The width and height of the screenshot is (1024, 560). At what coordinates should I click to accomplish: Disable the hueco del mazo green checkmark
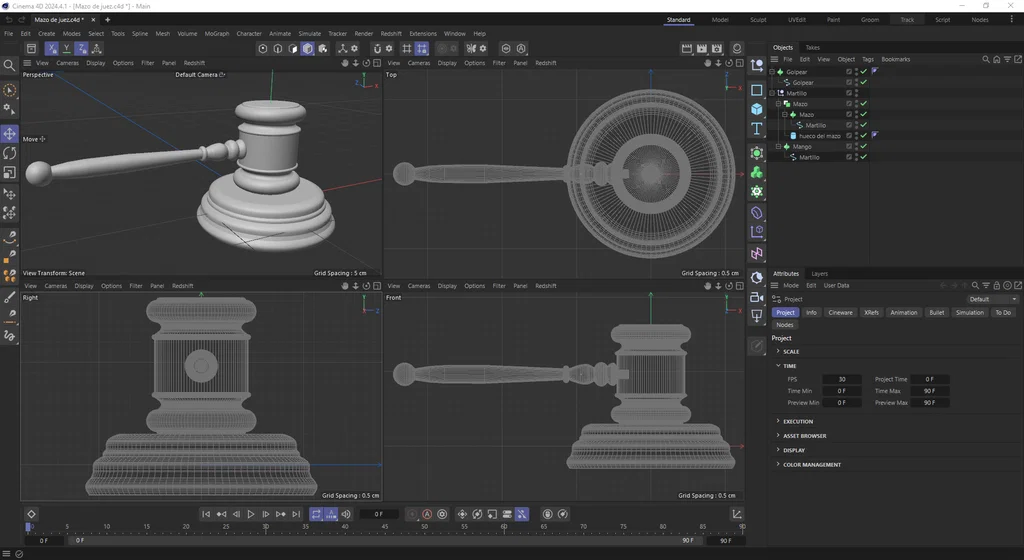[x=863, y=136]
